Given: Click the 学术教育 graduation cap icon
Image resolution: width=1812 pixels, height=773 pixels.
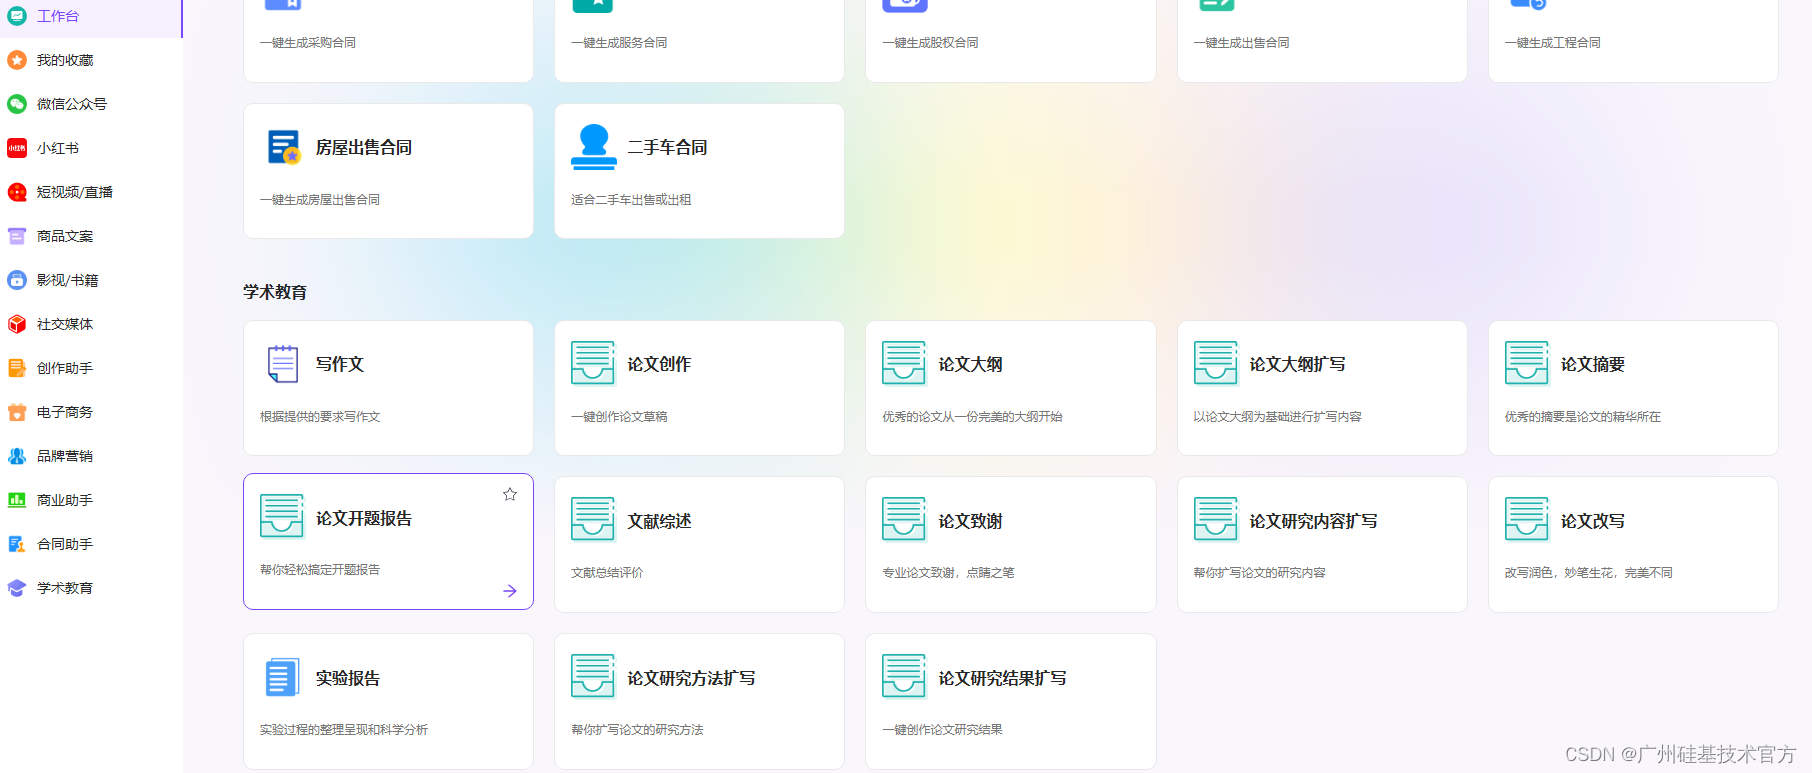Looking at the screenshot, I should pyautogui.click(x=17, y=588).
